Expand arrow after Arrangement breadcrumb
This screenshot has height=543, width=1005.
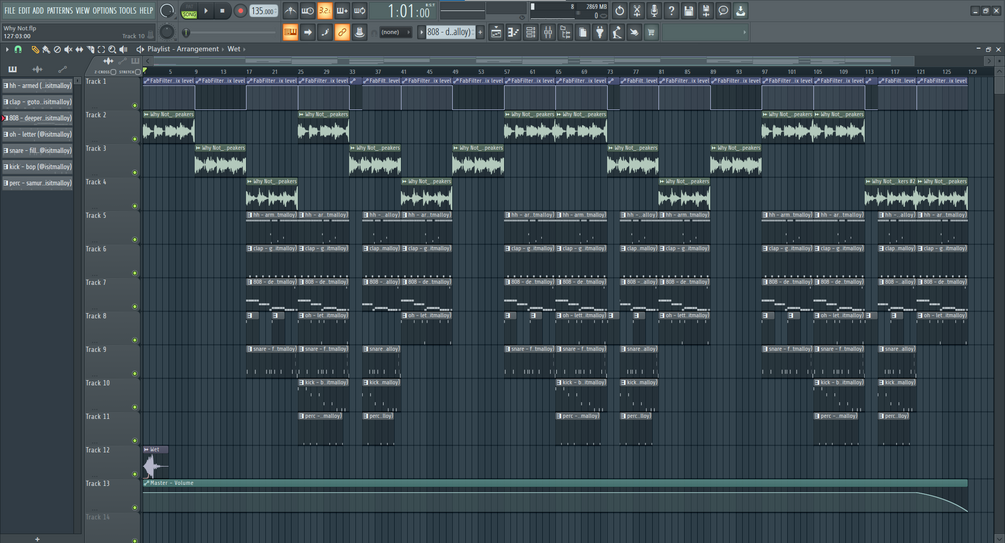click(x=223, y=49)
